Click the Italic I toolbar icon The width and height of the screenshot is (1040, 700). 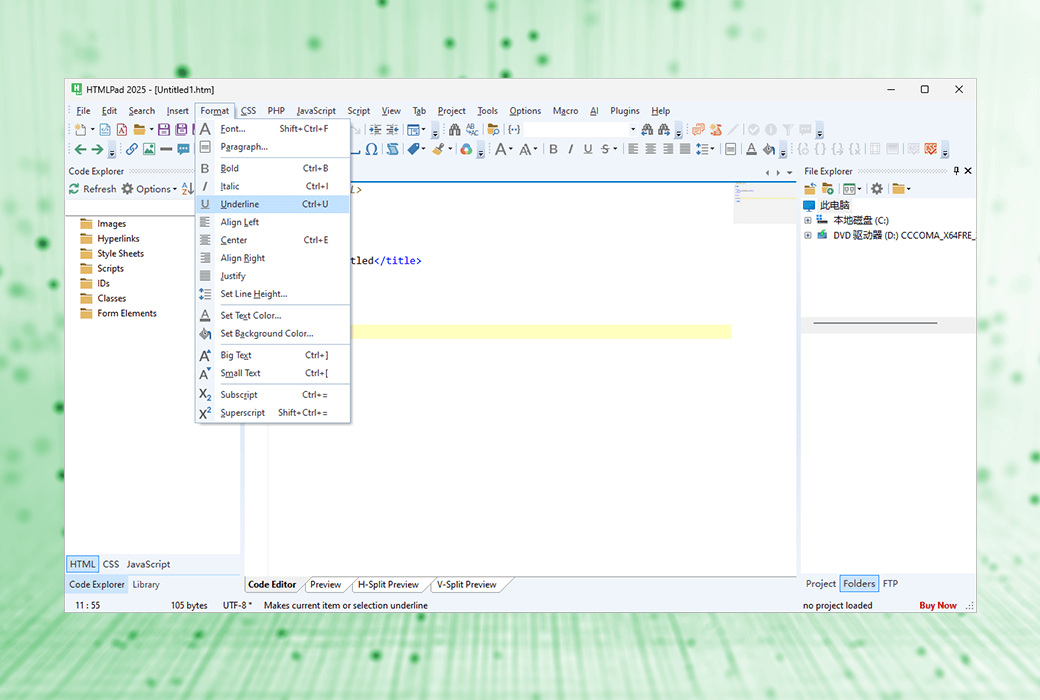(x=570, y=149)
